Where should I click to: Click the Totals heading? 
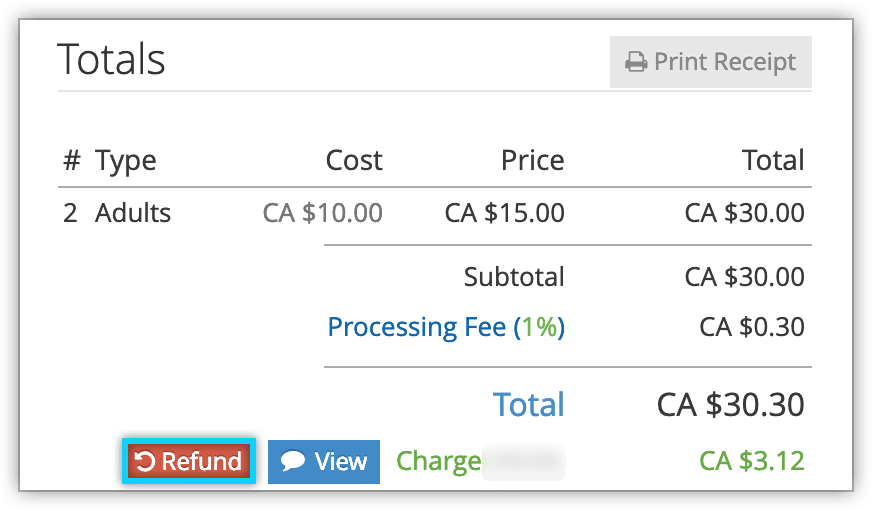(111, 59)
